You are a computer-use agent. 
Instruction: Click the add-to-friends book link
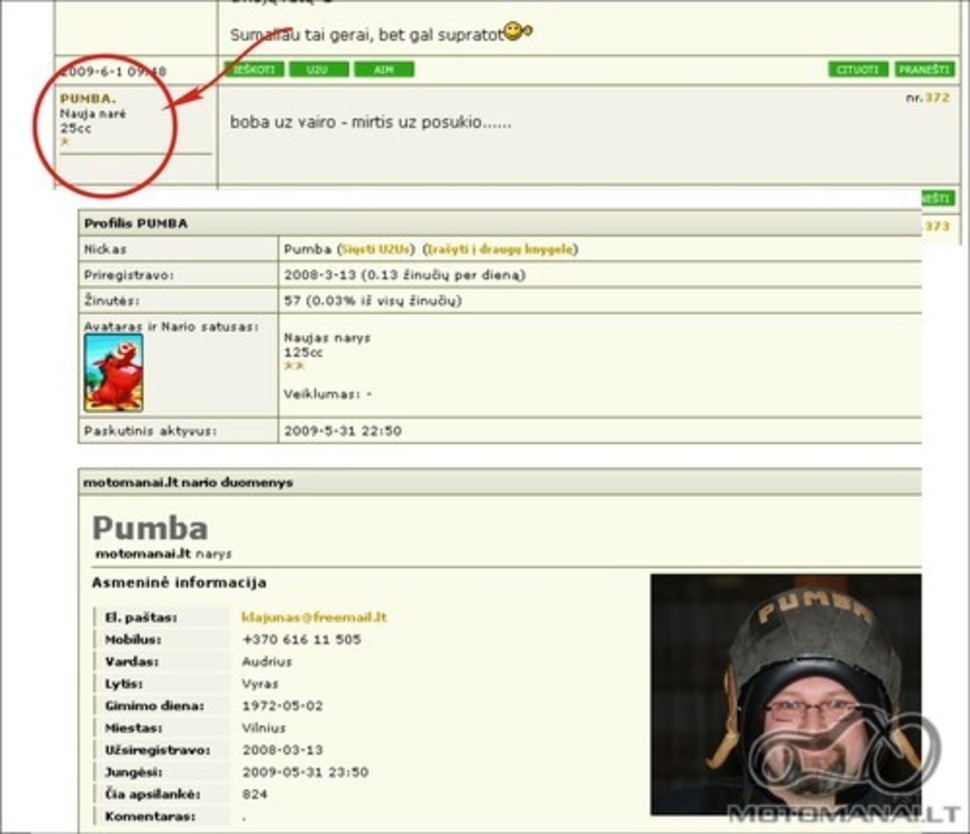(x=500, y=249)
